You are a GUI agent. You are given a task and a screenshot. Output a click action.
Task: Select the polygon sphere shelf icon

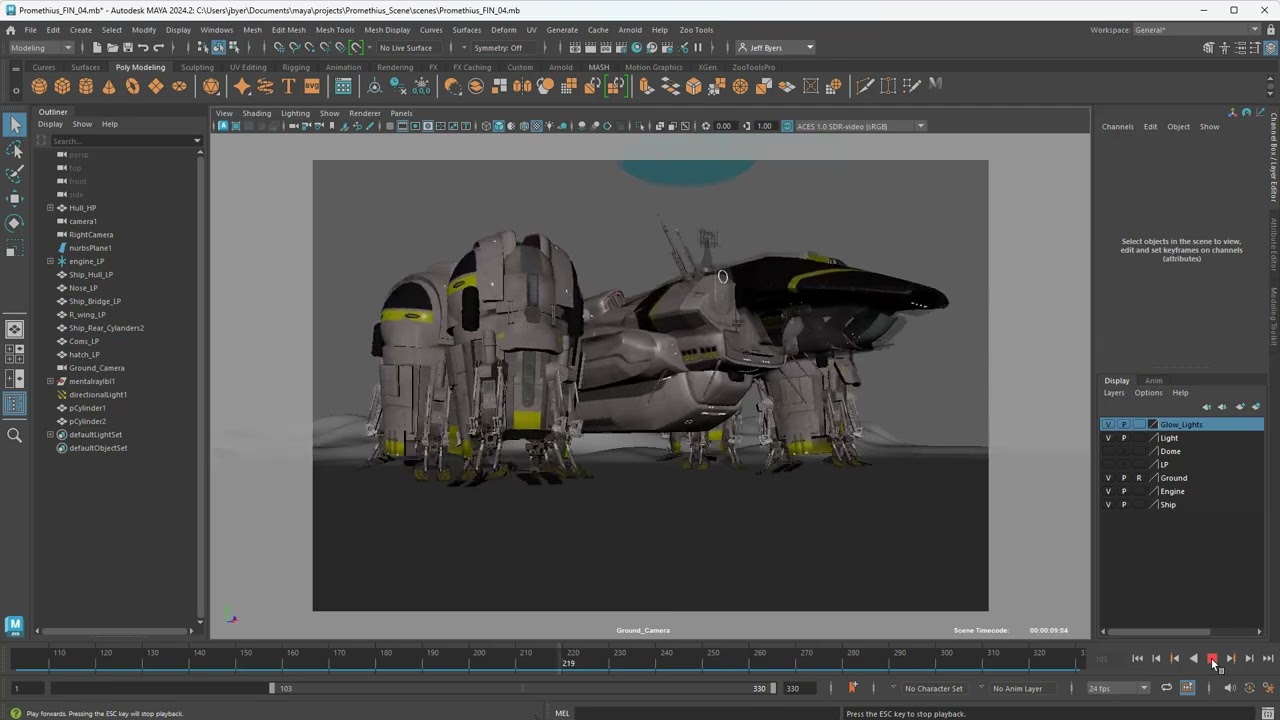point(39,86)
